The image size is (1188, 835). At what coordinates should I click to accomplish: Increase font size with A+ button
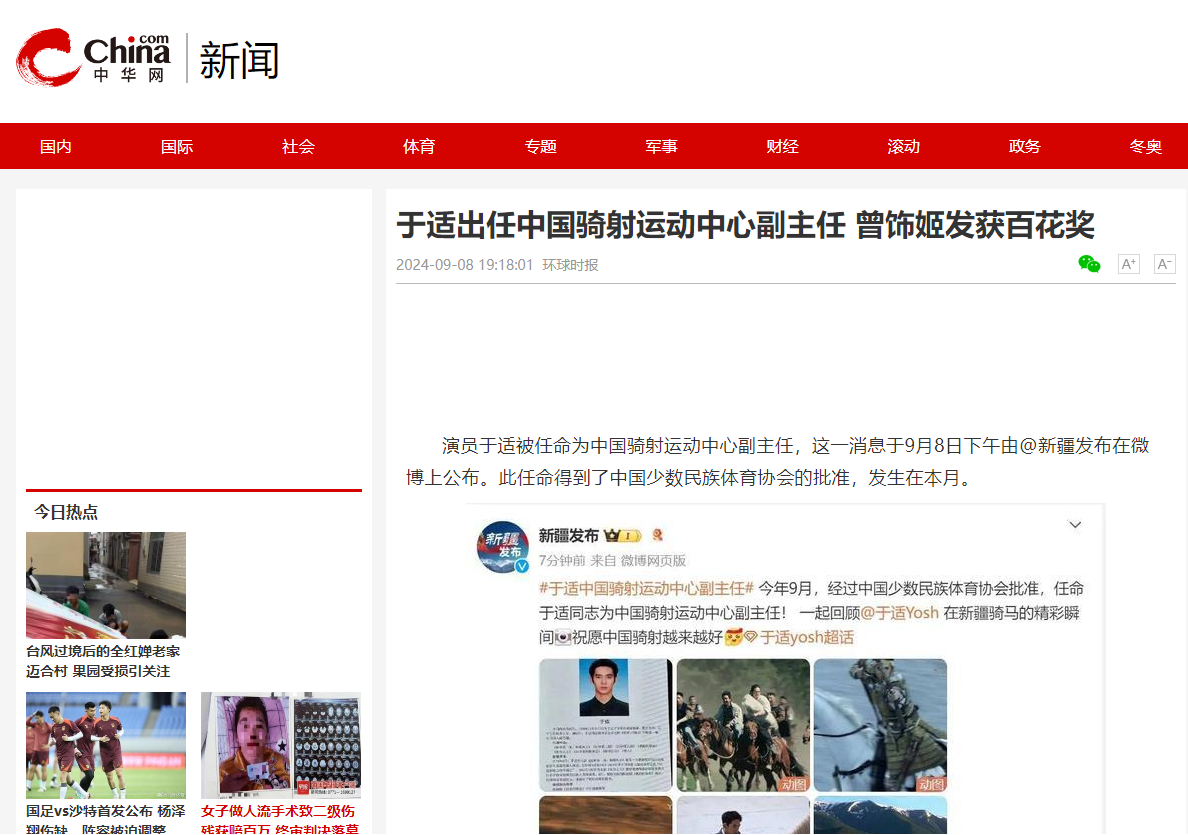click(1129, 264)
